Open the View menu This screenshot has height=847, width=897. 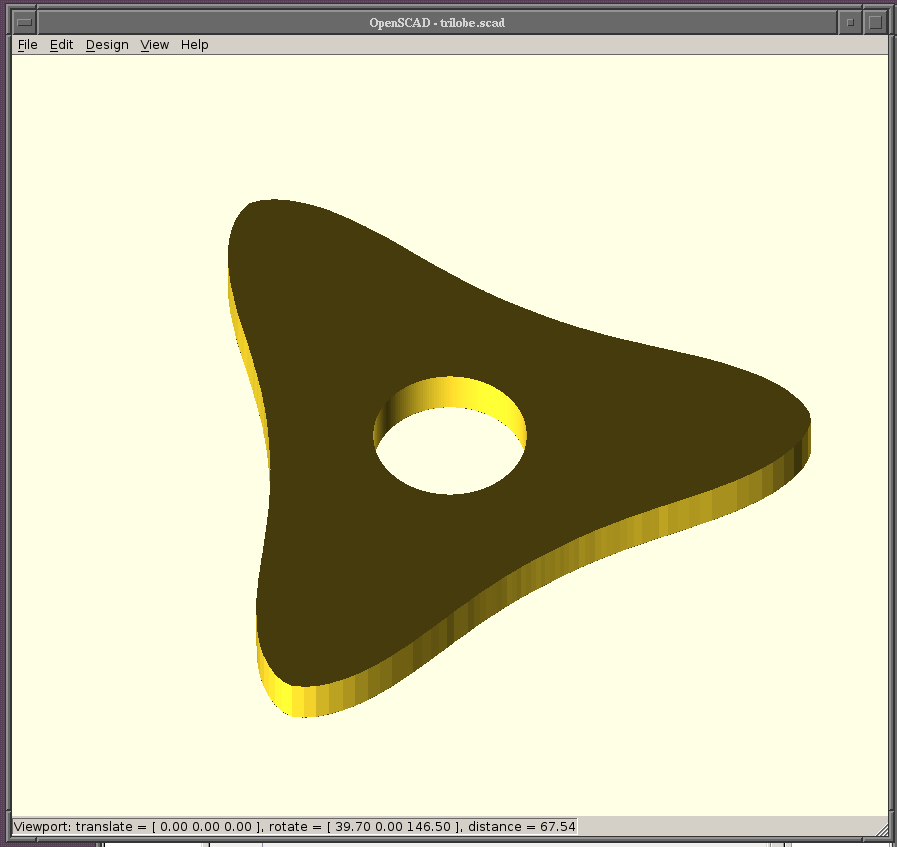click(x=154, y=45)
